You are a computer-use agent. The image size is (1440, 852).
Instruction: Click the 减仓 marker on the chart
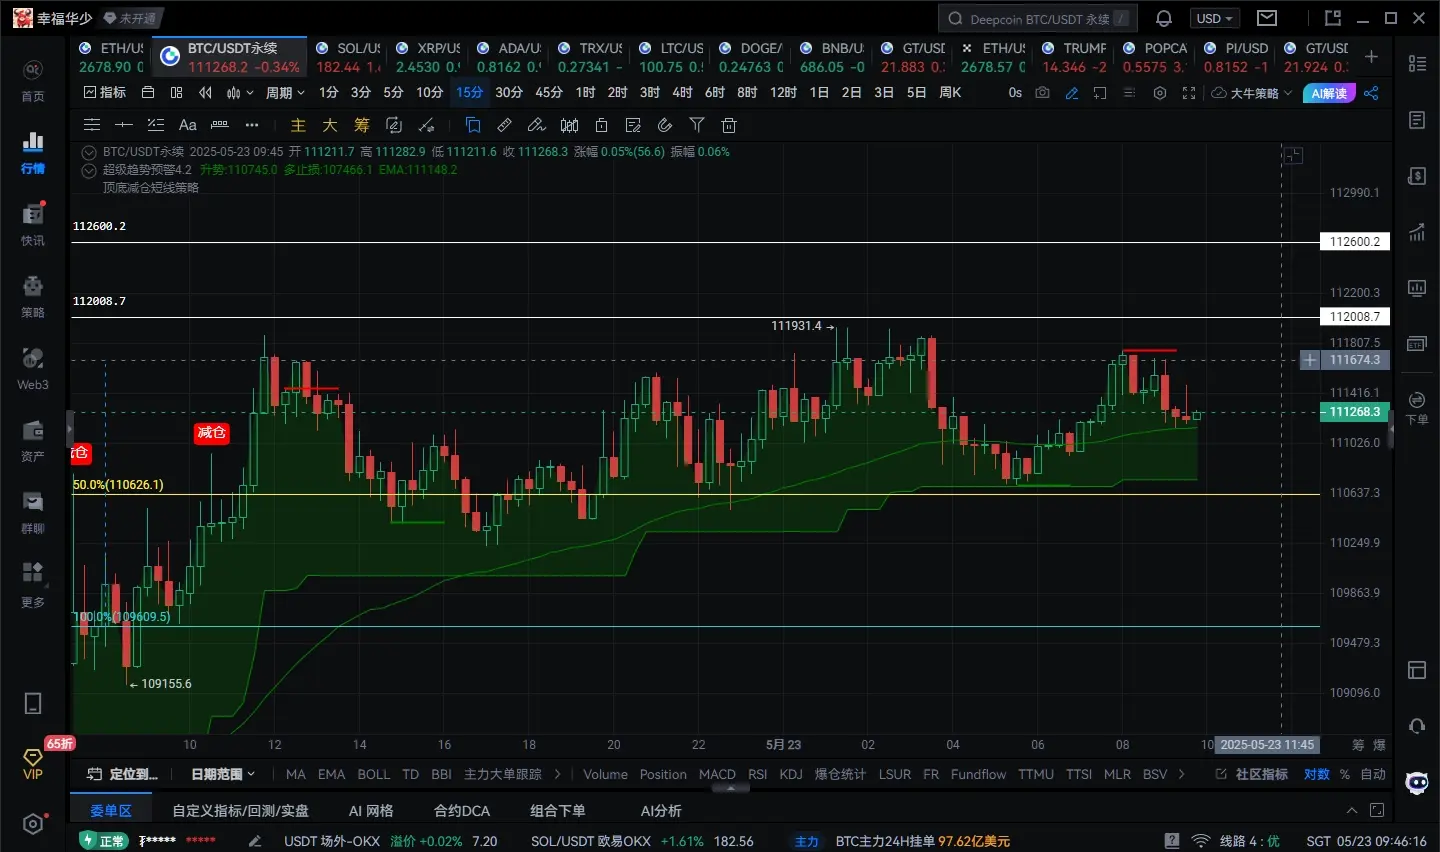211,433
